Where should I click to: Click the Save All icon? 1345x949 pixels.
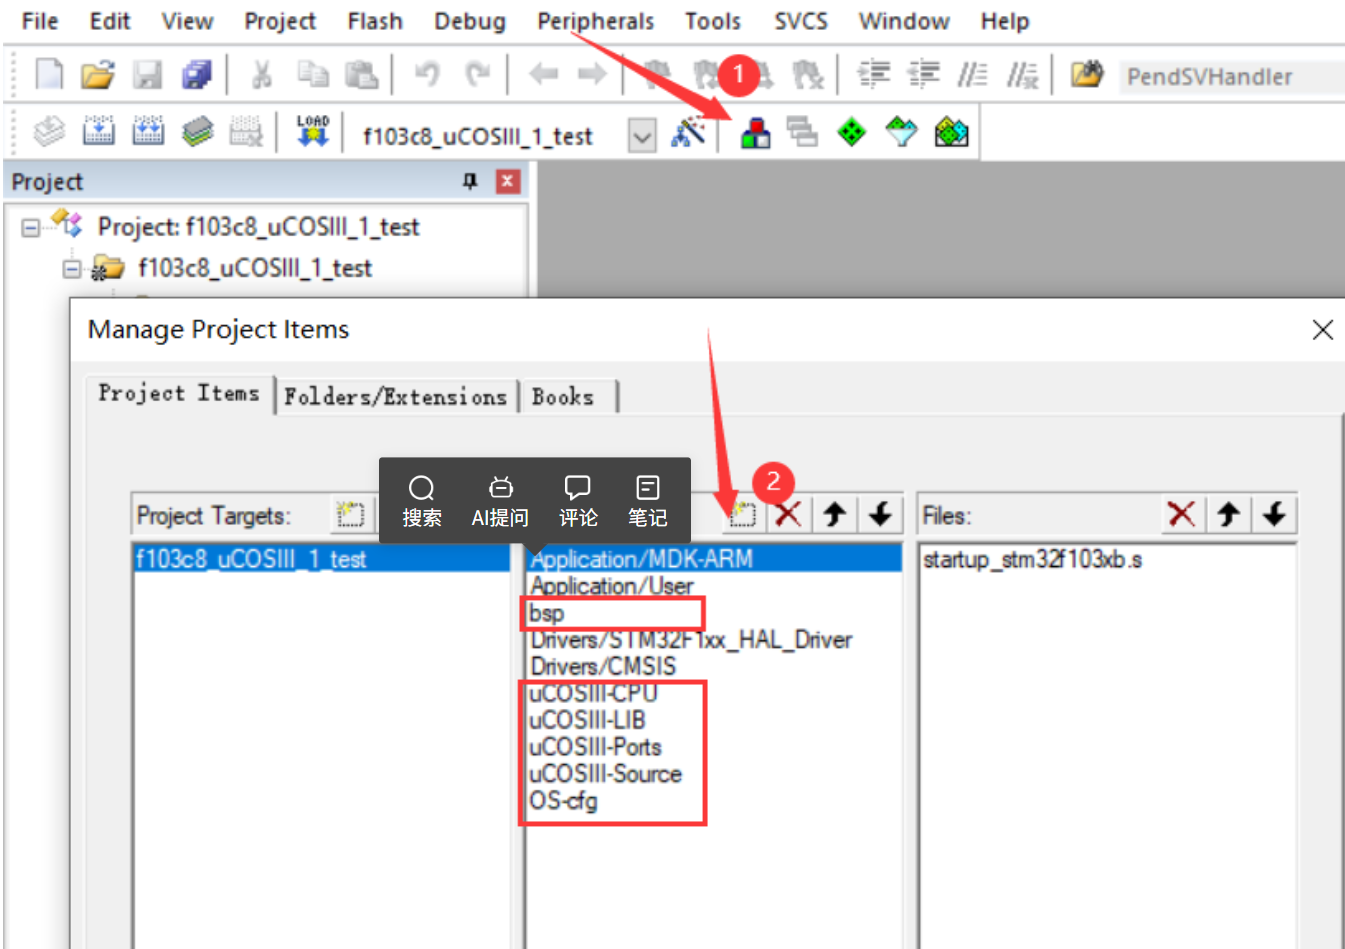pos(197,74)
